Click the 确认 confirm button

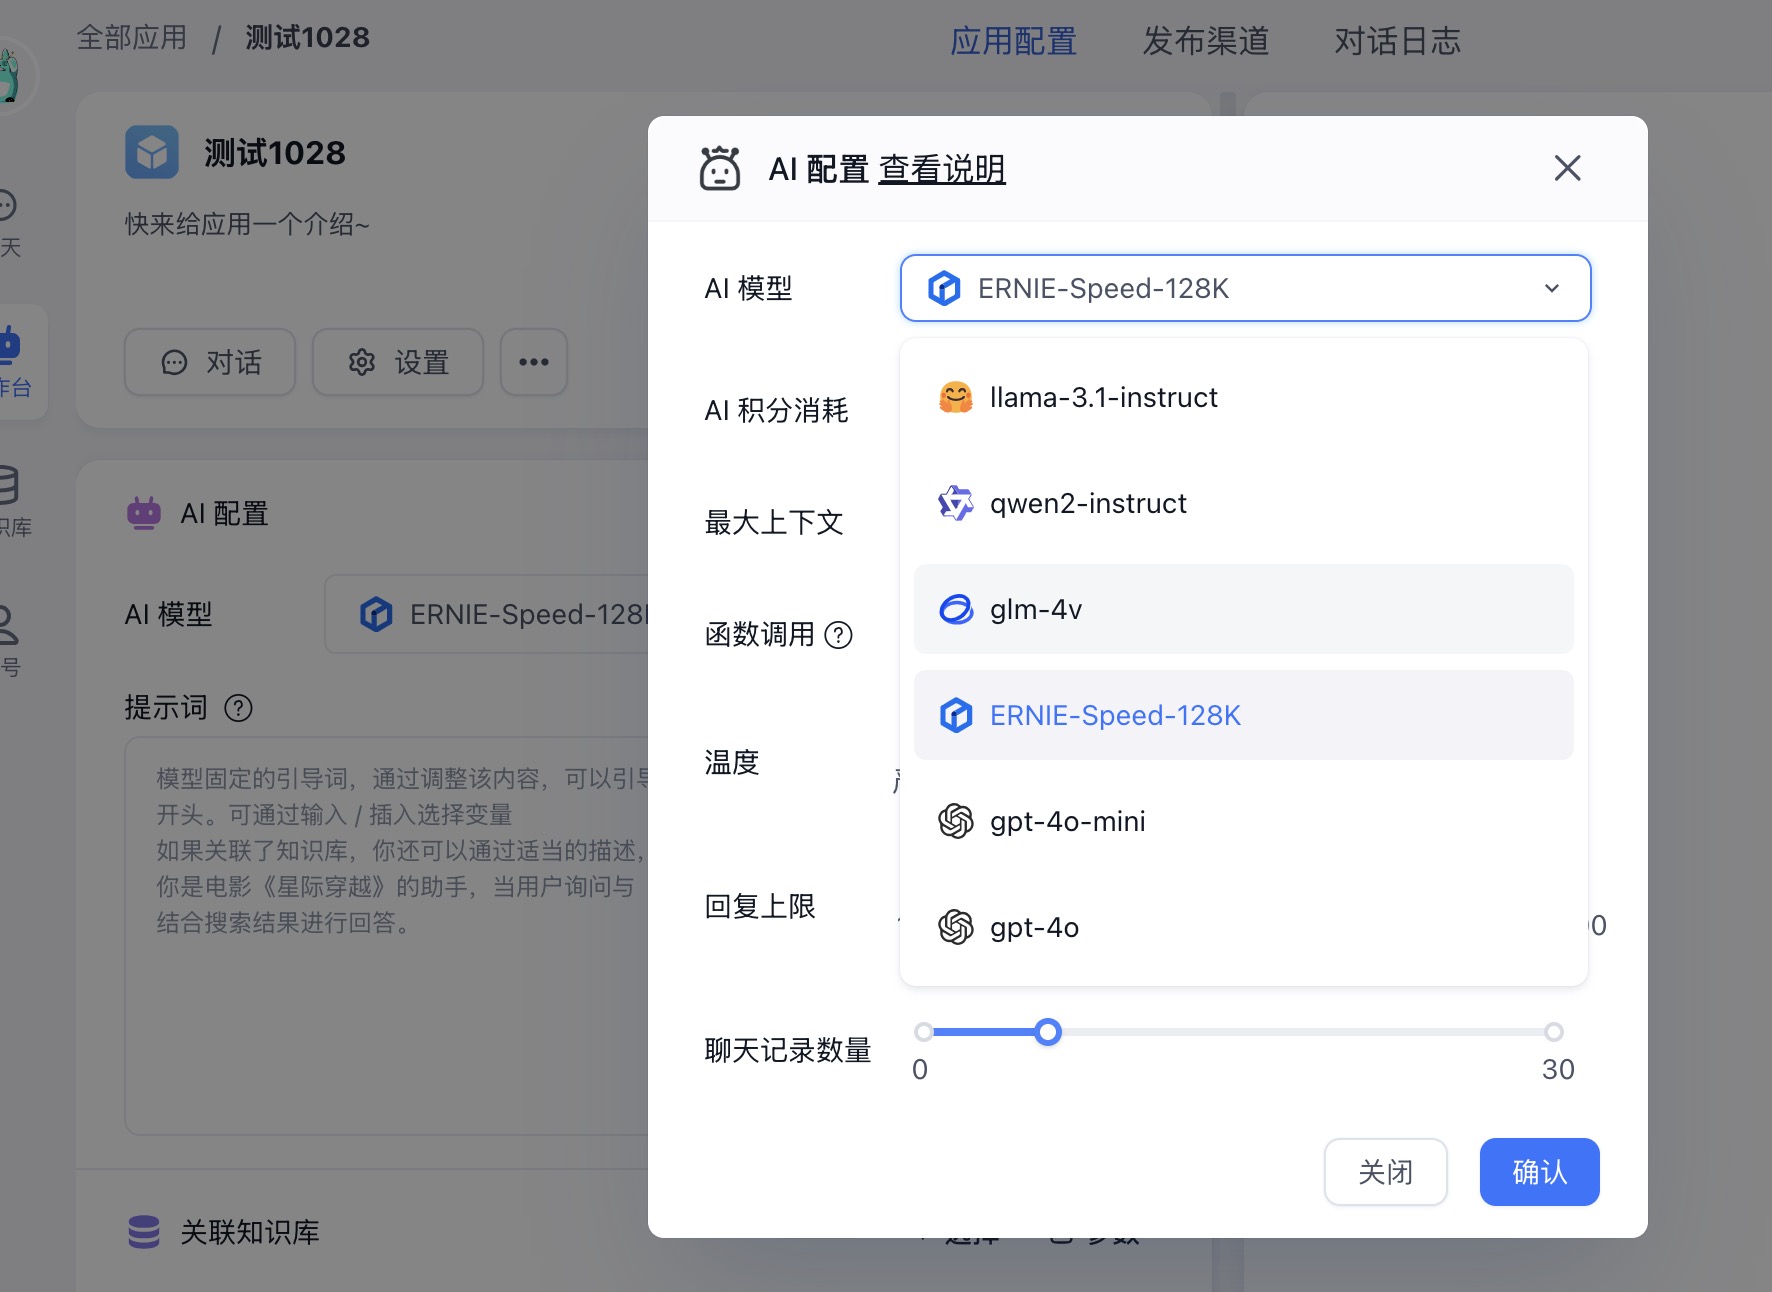[1539, 1172]
